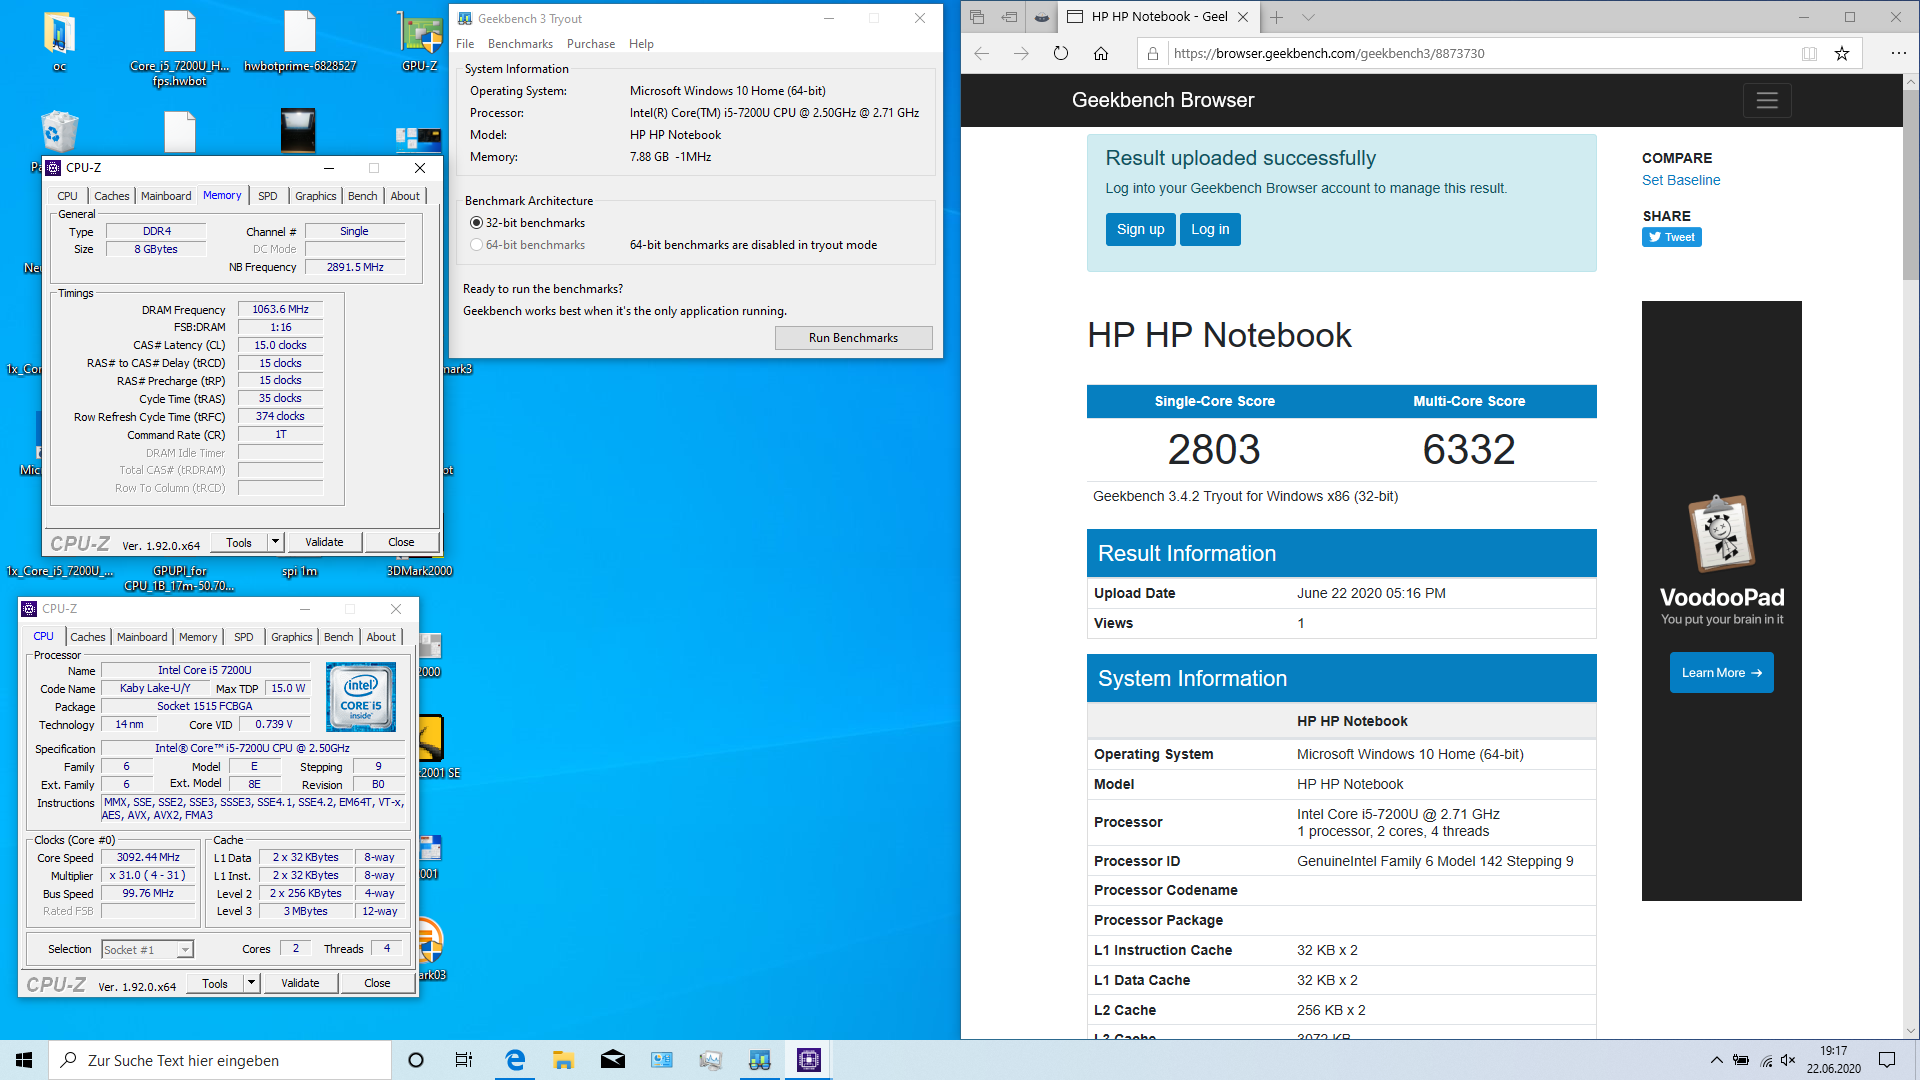Image resolution: width=1920 pixels, height=1080 pixels.
Task: Show hidden system tray icons
Action: point(1716,1060)
